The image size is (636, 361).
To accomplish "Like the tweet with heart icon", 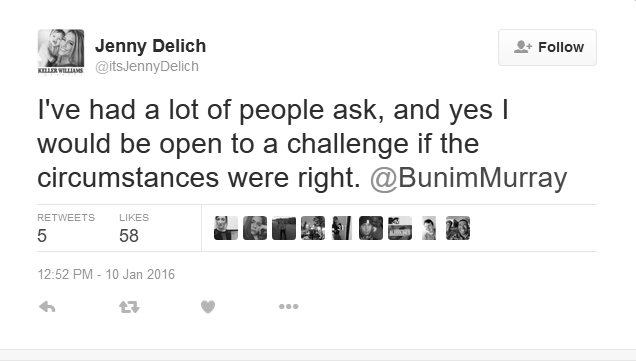I will pos(208,307).
